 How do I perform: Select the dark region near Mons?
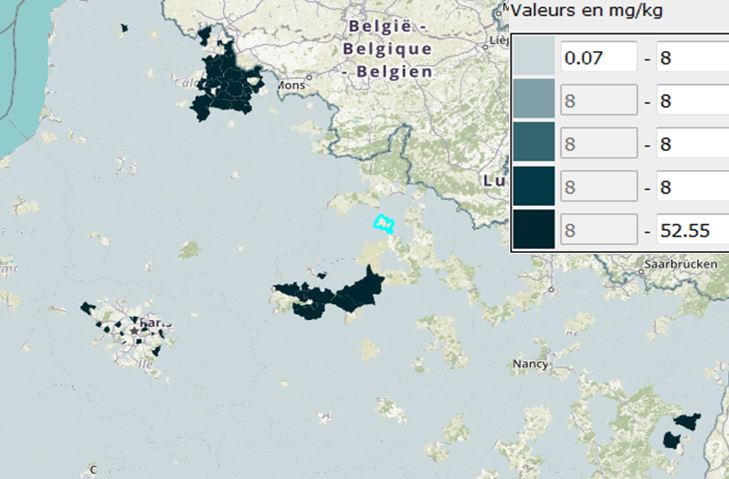[x=227, y=82]
